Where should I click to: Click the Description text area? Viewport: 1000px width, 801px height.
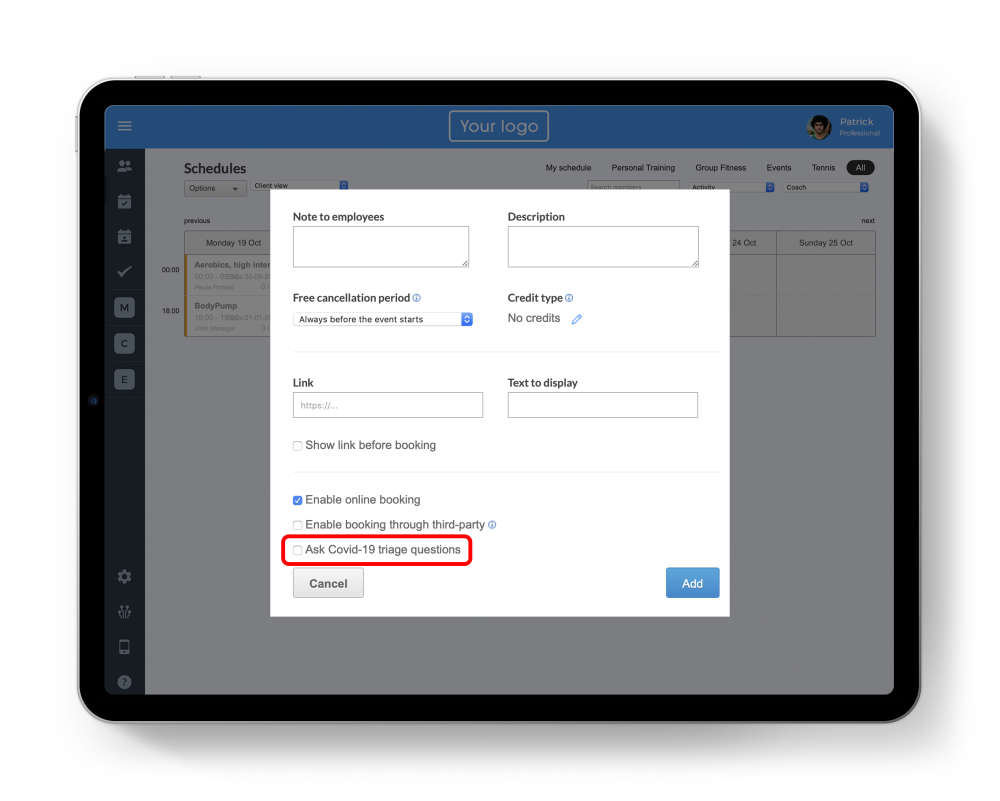click(x=603, y=247)
